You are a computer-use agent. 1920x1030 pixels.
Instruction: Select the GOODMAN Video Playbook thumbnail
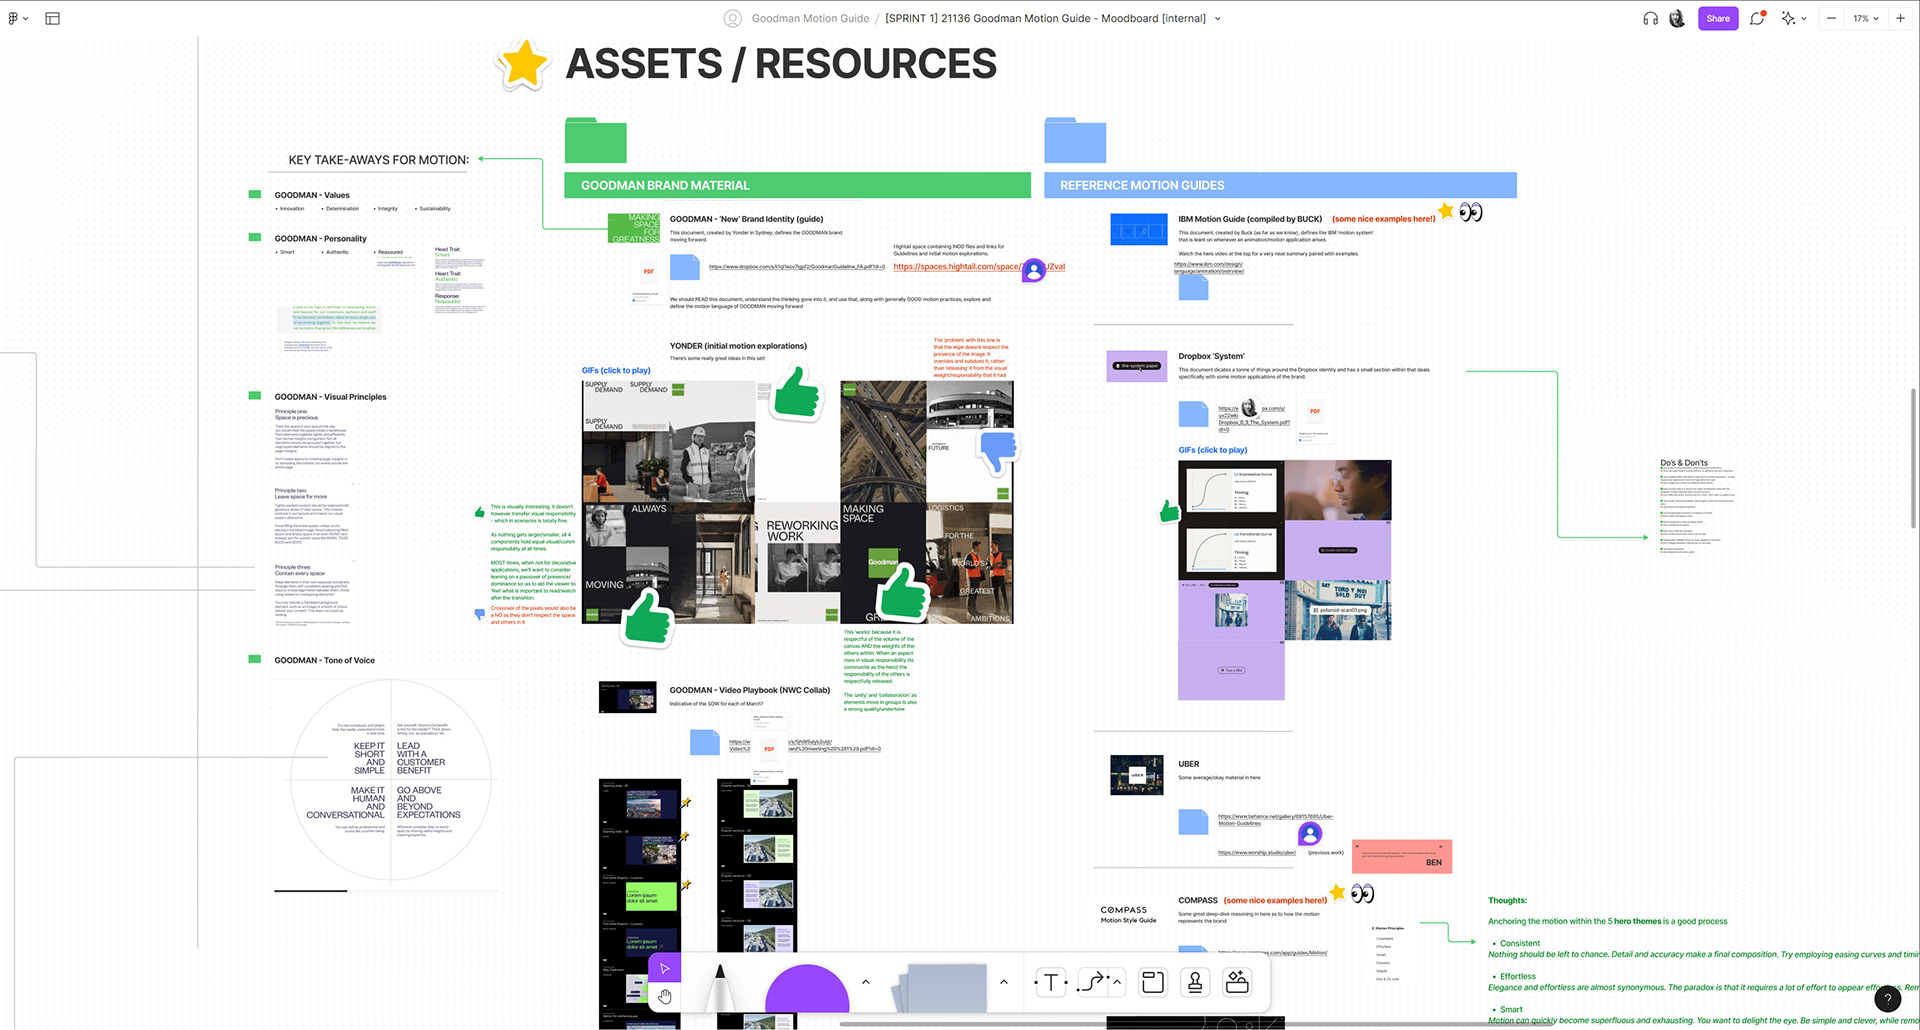coord(627,697)
